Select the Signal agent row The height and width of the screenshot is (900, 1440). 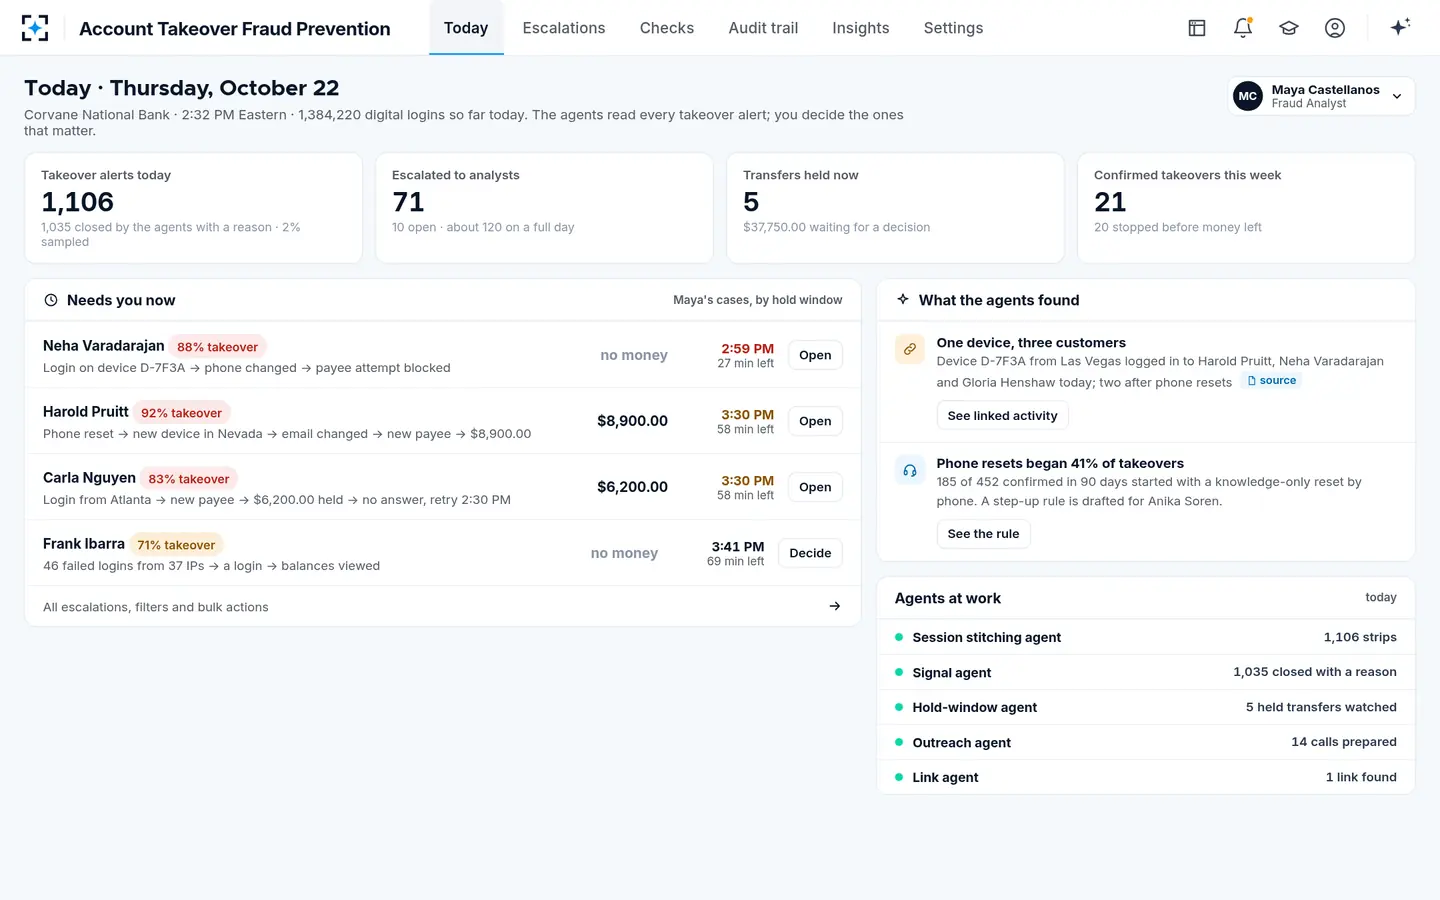point(1146,672)
